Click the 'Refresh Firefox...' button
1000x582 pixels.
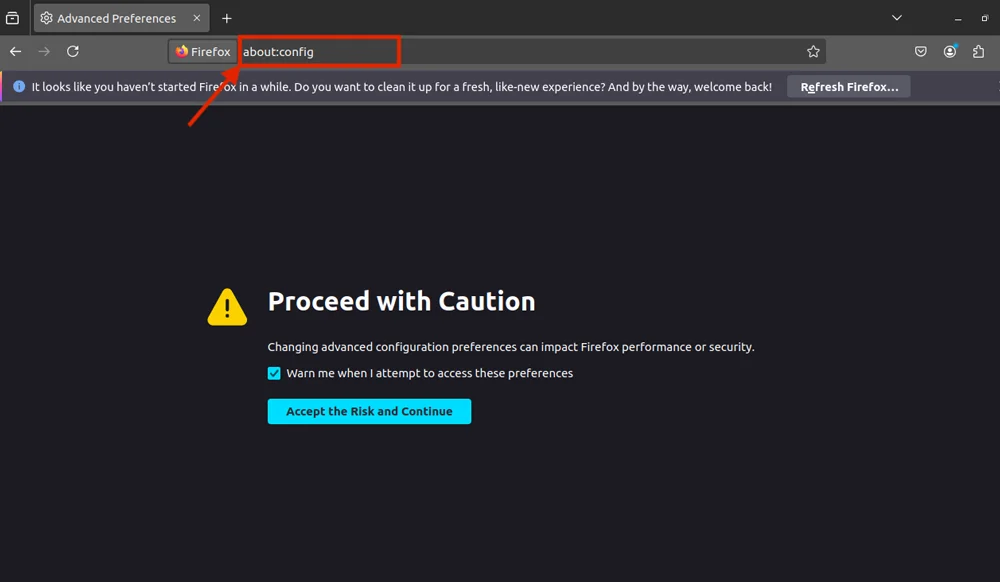pos(848,87)
